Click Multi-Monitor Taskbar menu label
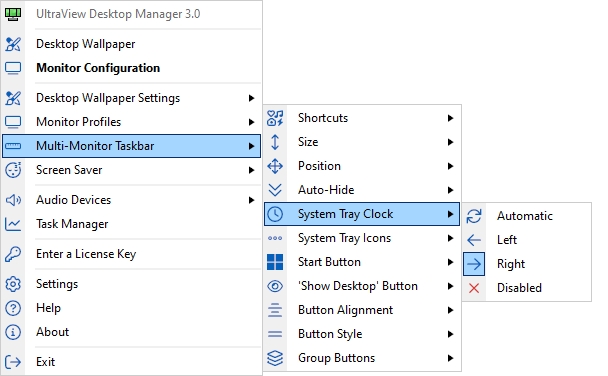The width and height of the screenshot is (608, 376). click(95, 146)
